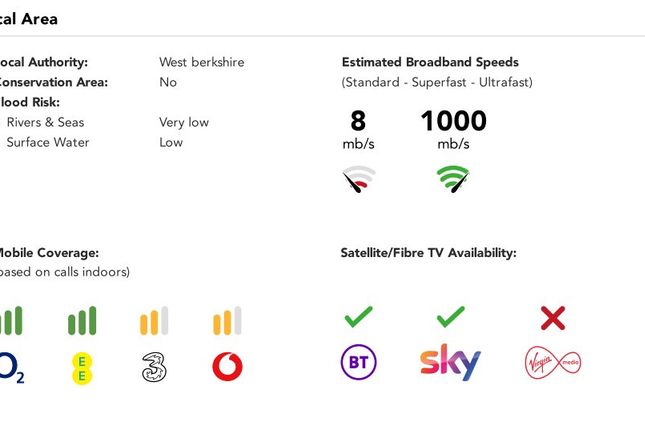Click the Vodafone logo
This screenshot has width=645, height=430.
coord(227,366)
